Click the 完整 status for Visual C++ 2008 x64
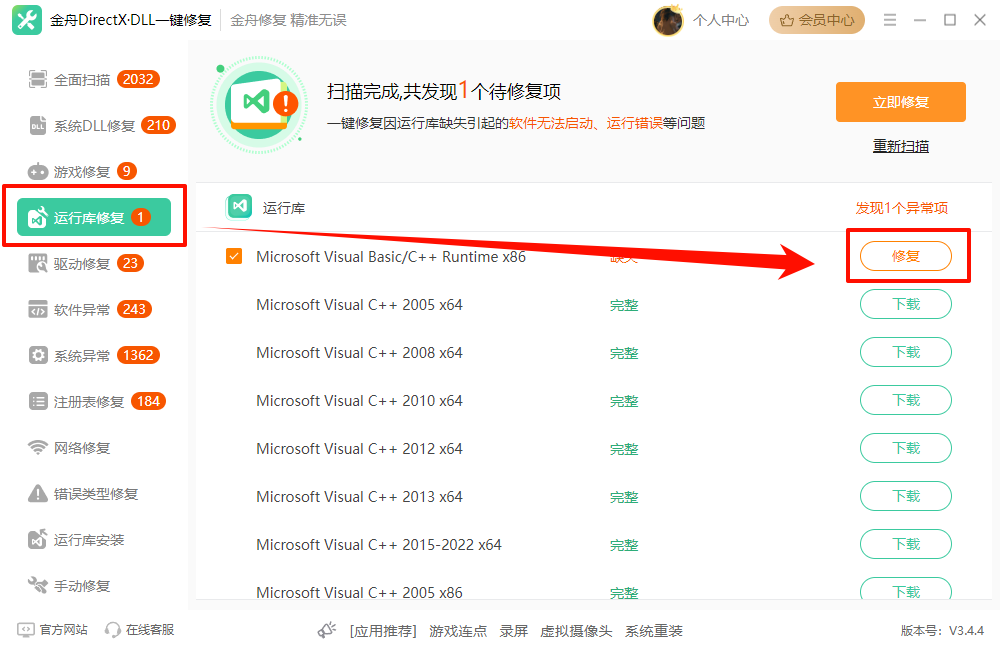1000x650 pixels. [x=624, y=353]
